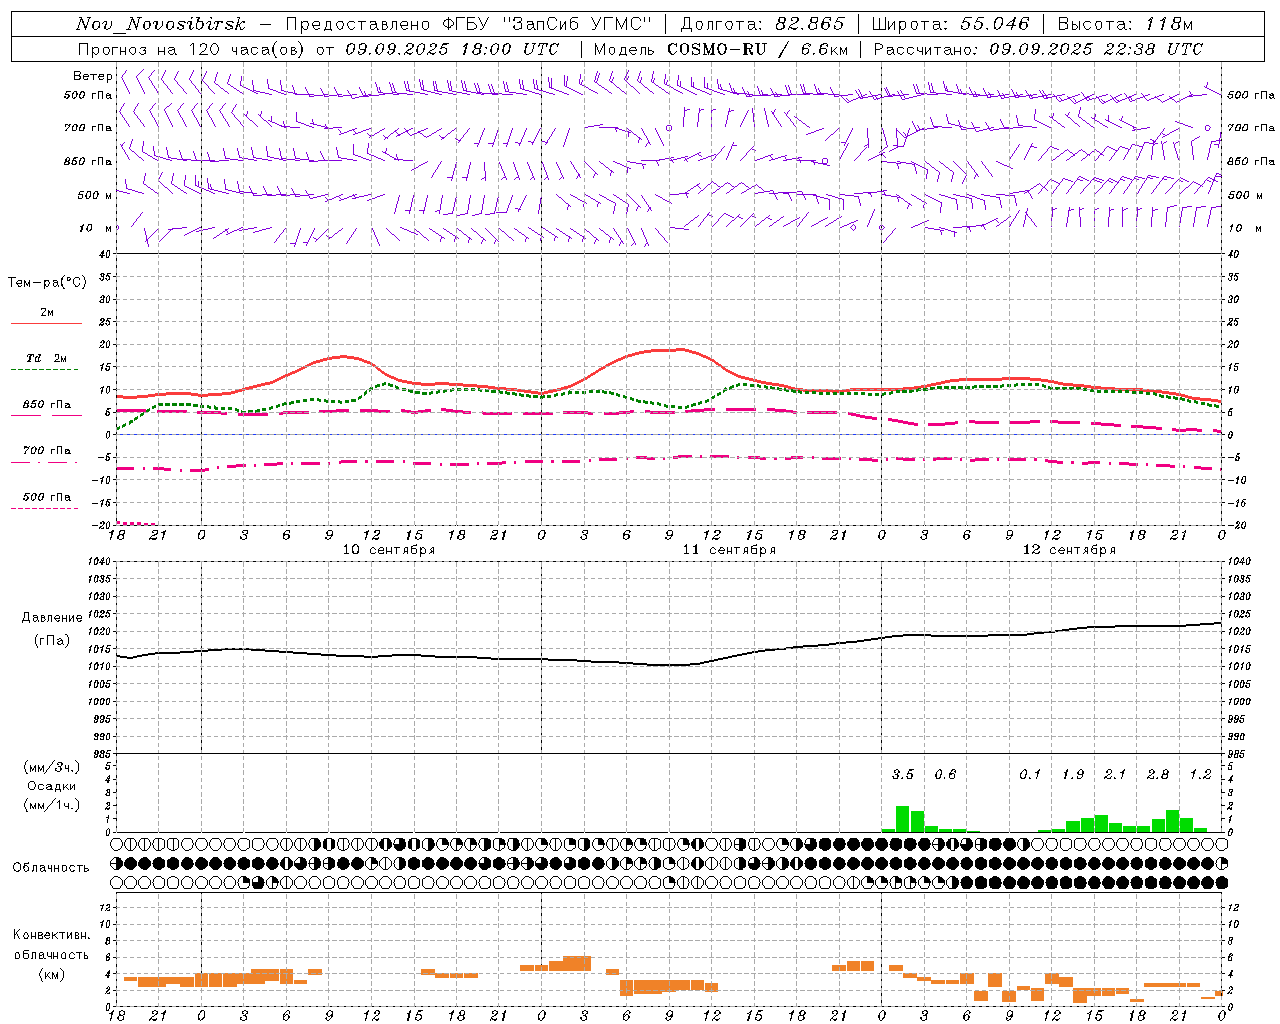This screenshot has height=1024, width=1280.
Task: Click the 'Ветер' wind panel label
Action: click(92, 76)
